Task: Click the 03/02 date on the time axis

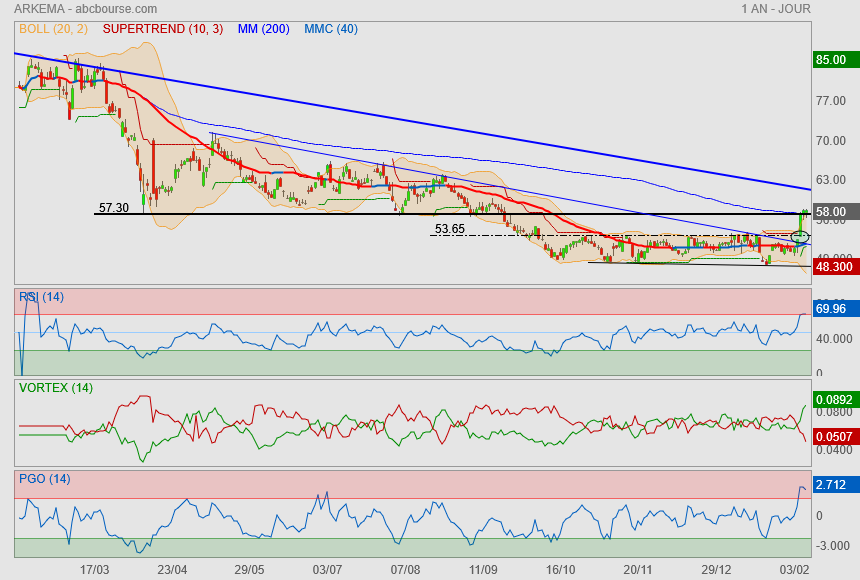Action: tap(794, 568)
